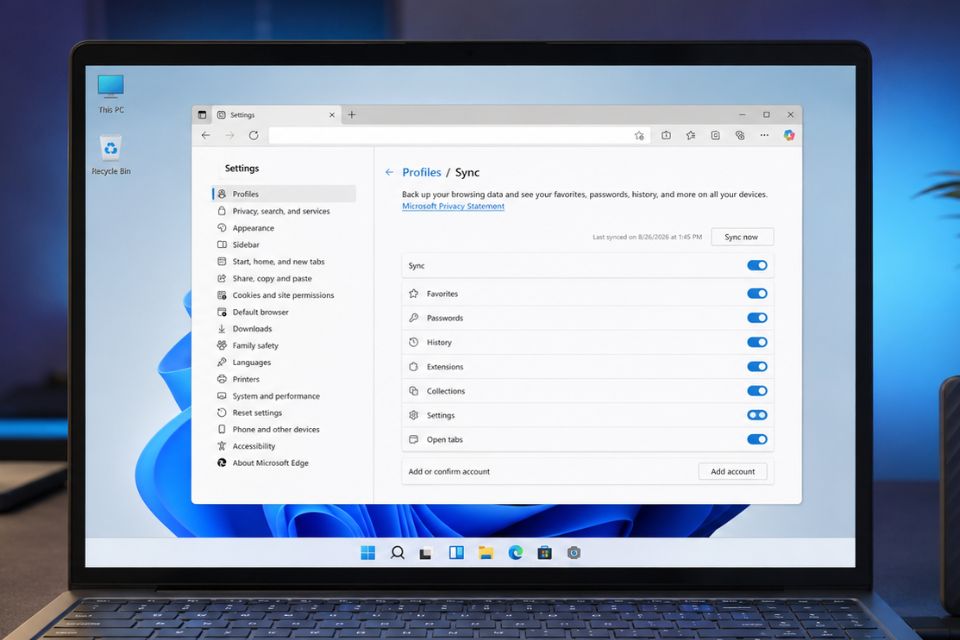The width and height of the screenshot is (960, 640).
Task: Open the gear Settings app on taskbar
Action: [574, 553]
